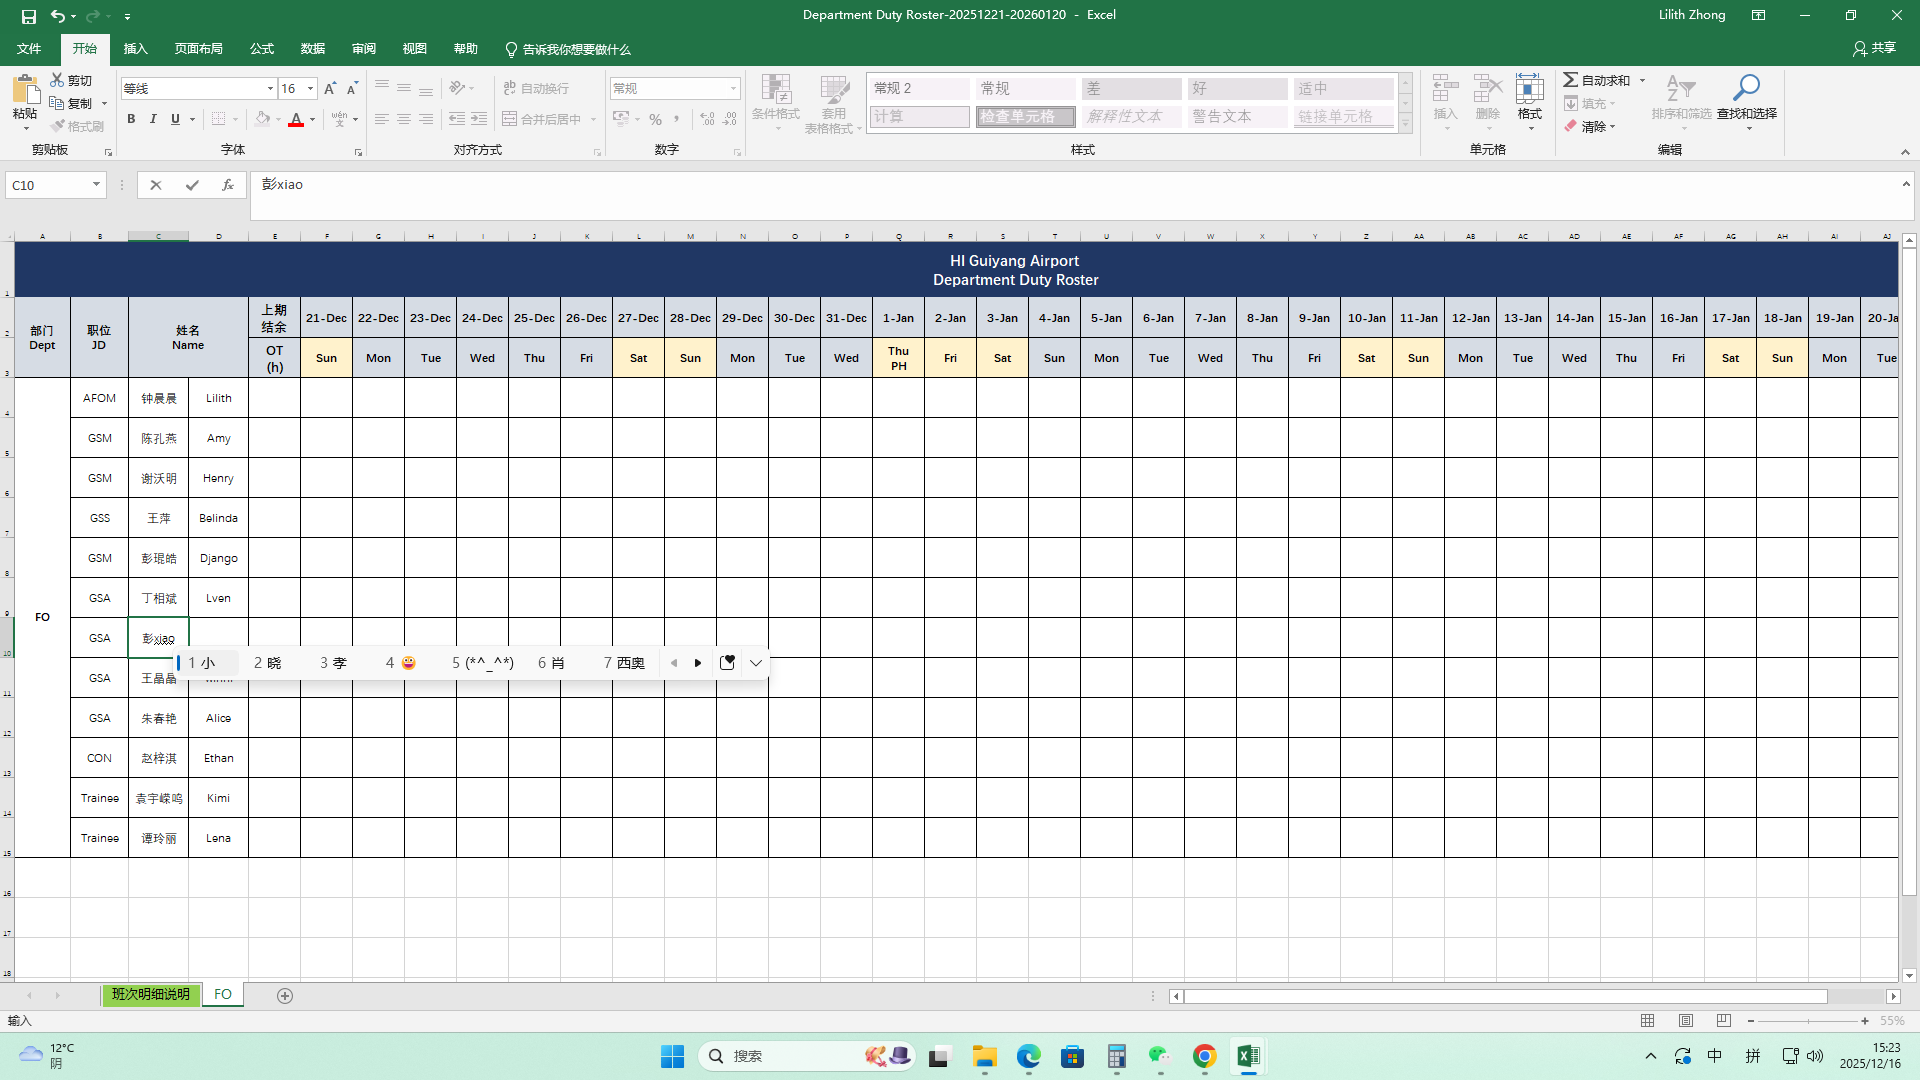Click the font color red swatch

pyautogui.click(x=296, y=120)
